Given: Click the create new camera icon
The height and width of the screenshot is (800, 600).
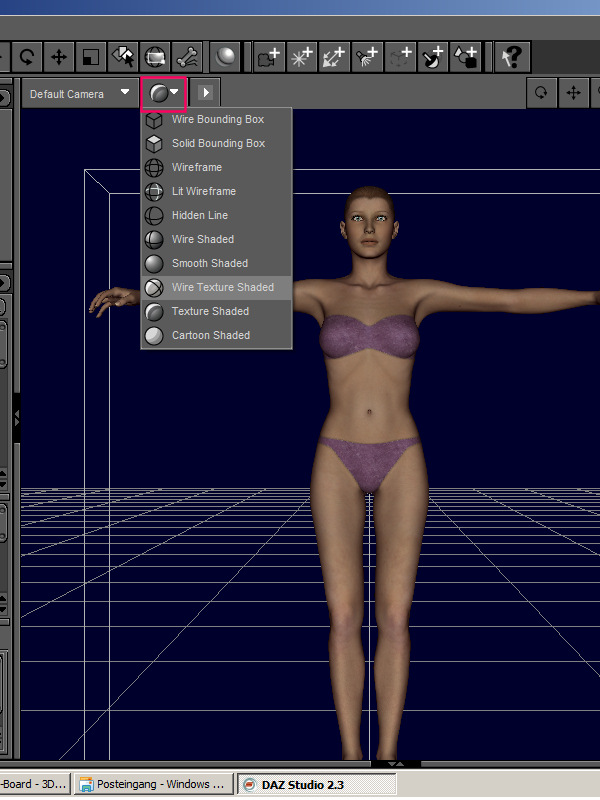Looking at the screenshot, I should coord(269,57).
